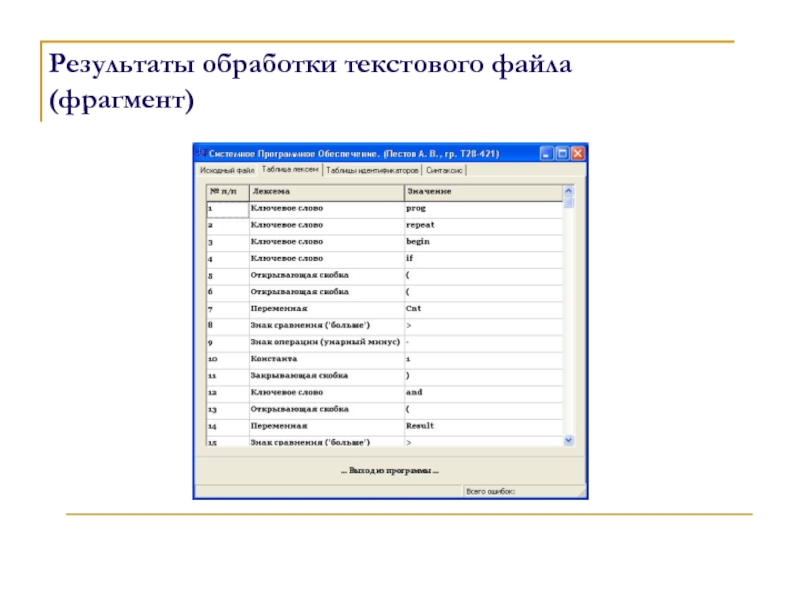
Task: Close the application window
Action: (577, 154)
